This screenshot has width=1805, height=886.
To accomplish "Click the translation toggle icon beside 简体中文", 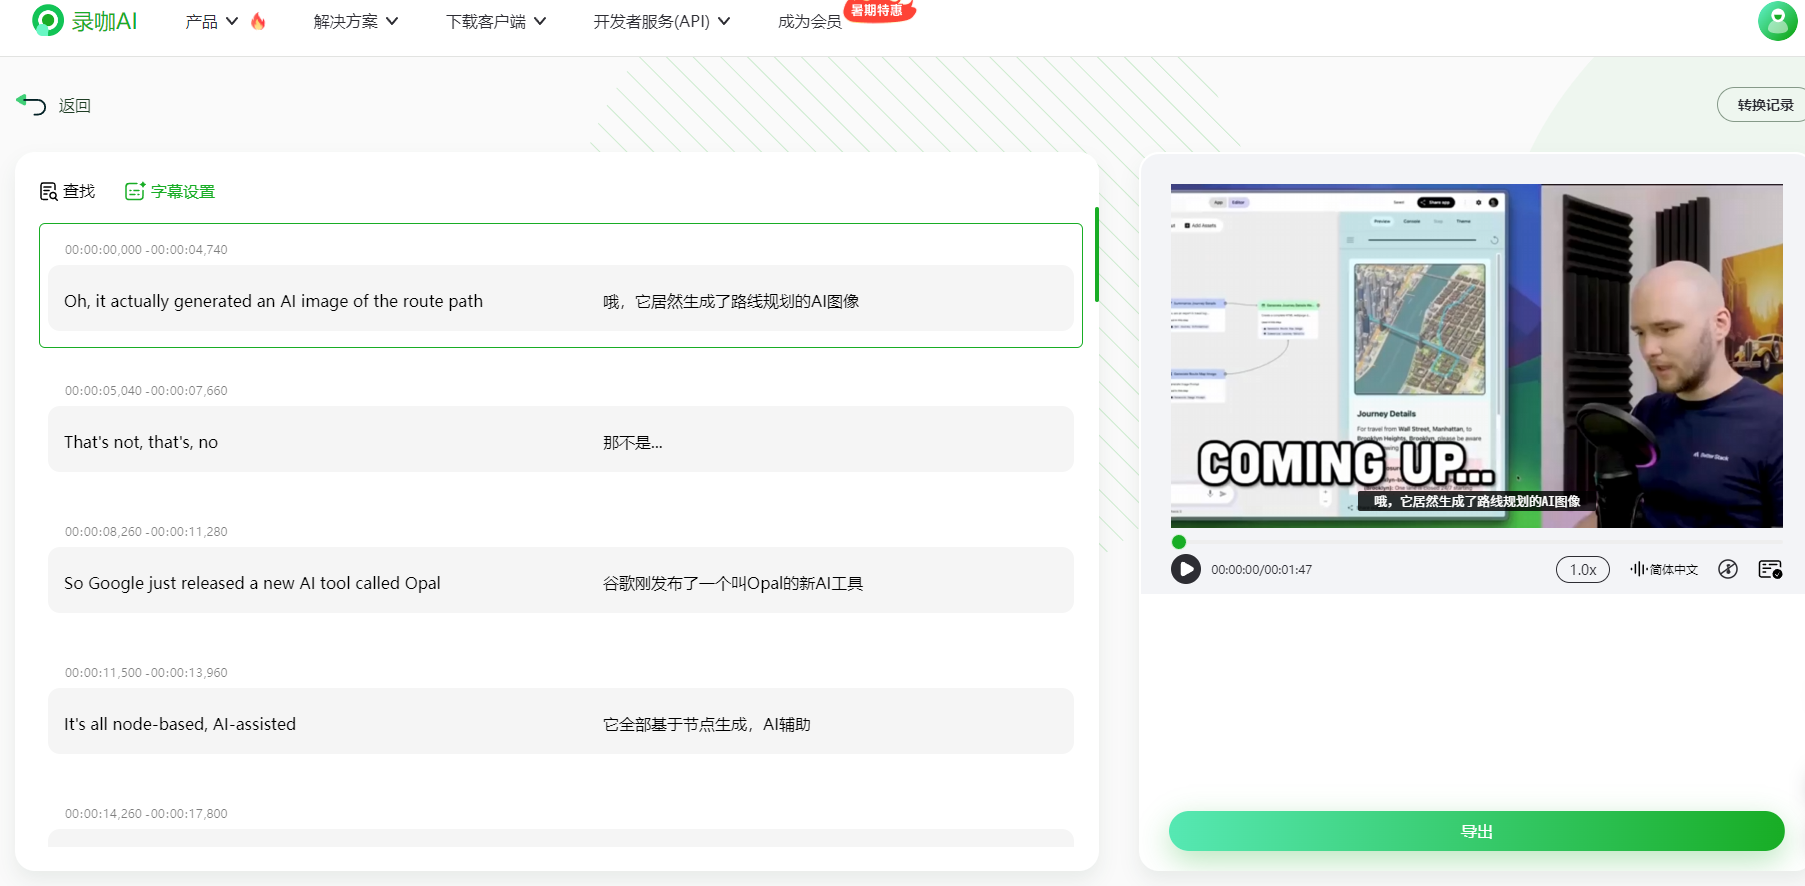I will pyautogui.click(x=1727, y=569).
